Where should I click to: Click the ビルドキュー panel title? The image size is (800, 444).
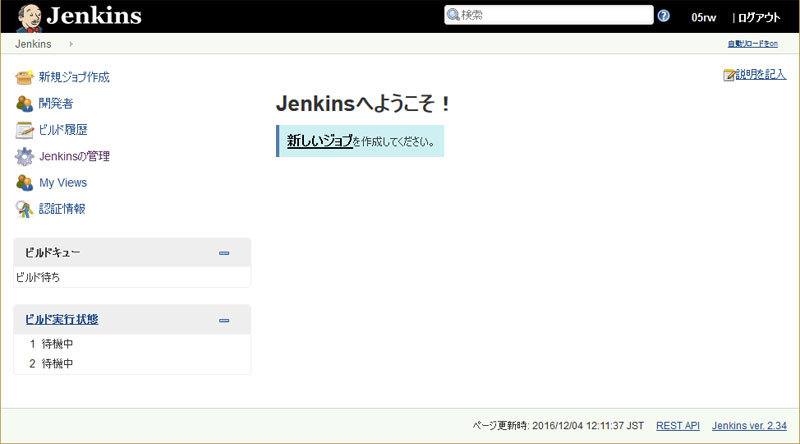pos(53,253)
